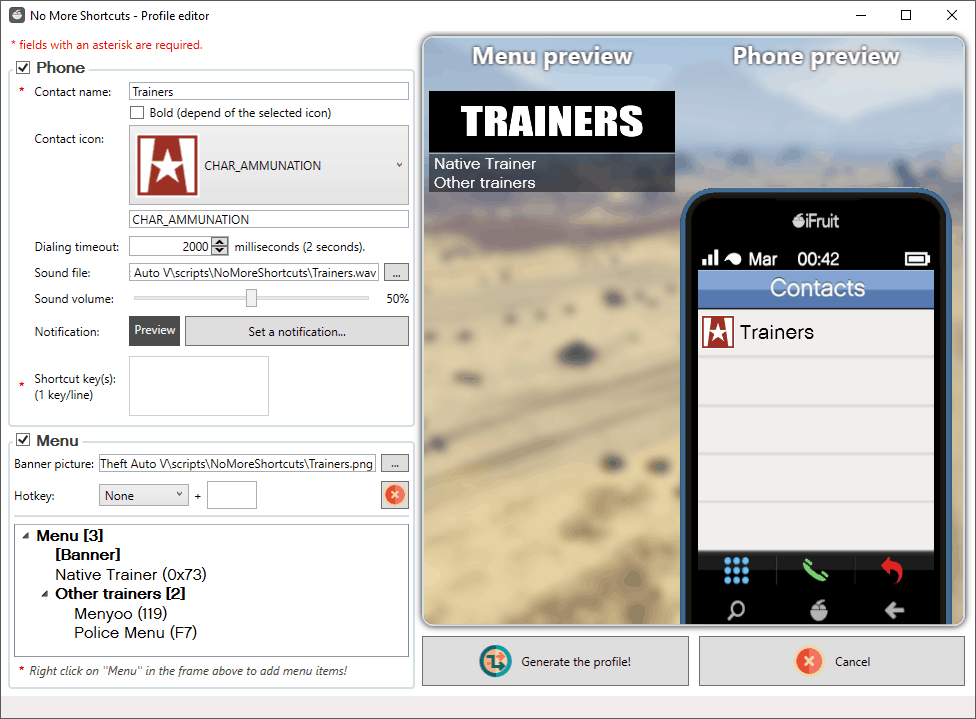The height and width of the screenshot is (719, 976).
Task: Open the Hotkey modifier None dropdown
Action: point(144,496)
